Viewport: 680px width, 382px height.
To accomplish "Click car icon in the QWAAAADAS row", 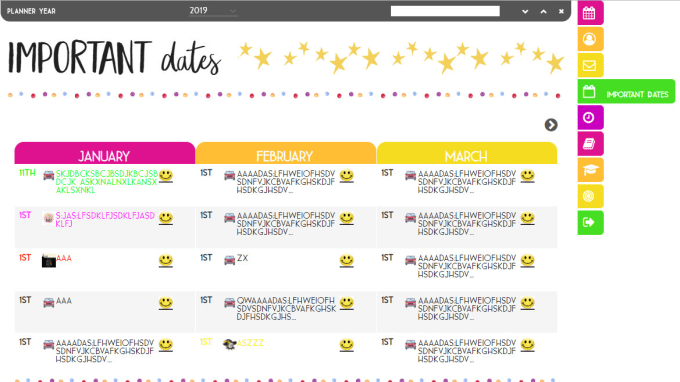I will tap(229, 303).
